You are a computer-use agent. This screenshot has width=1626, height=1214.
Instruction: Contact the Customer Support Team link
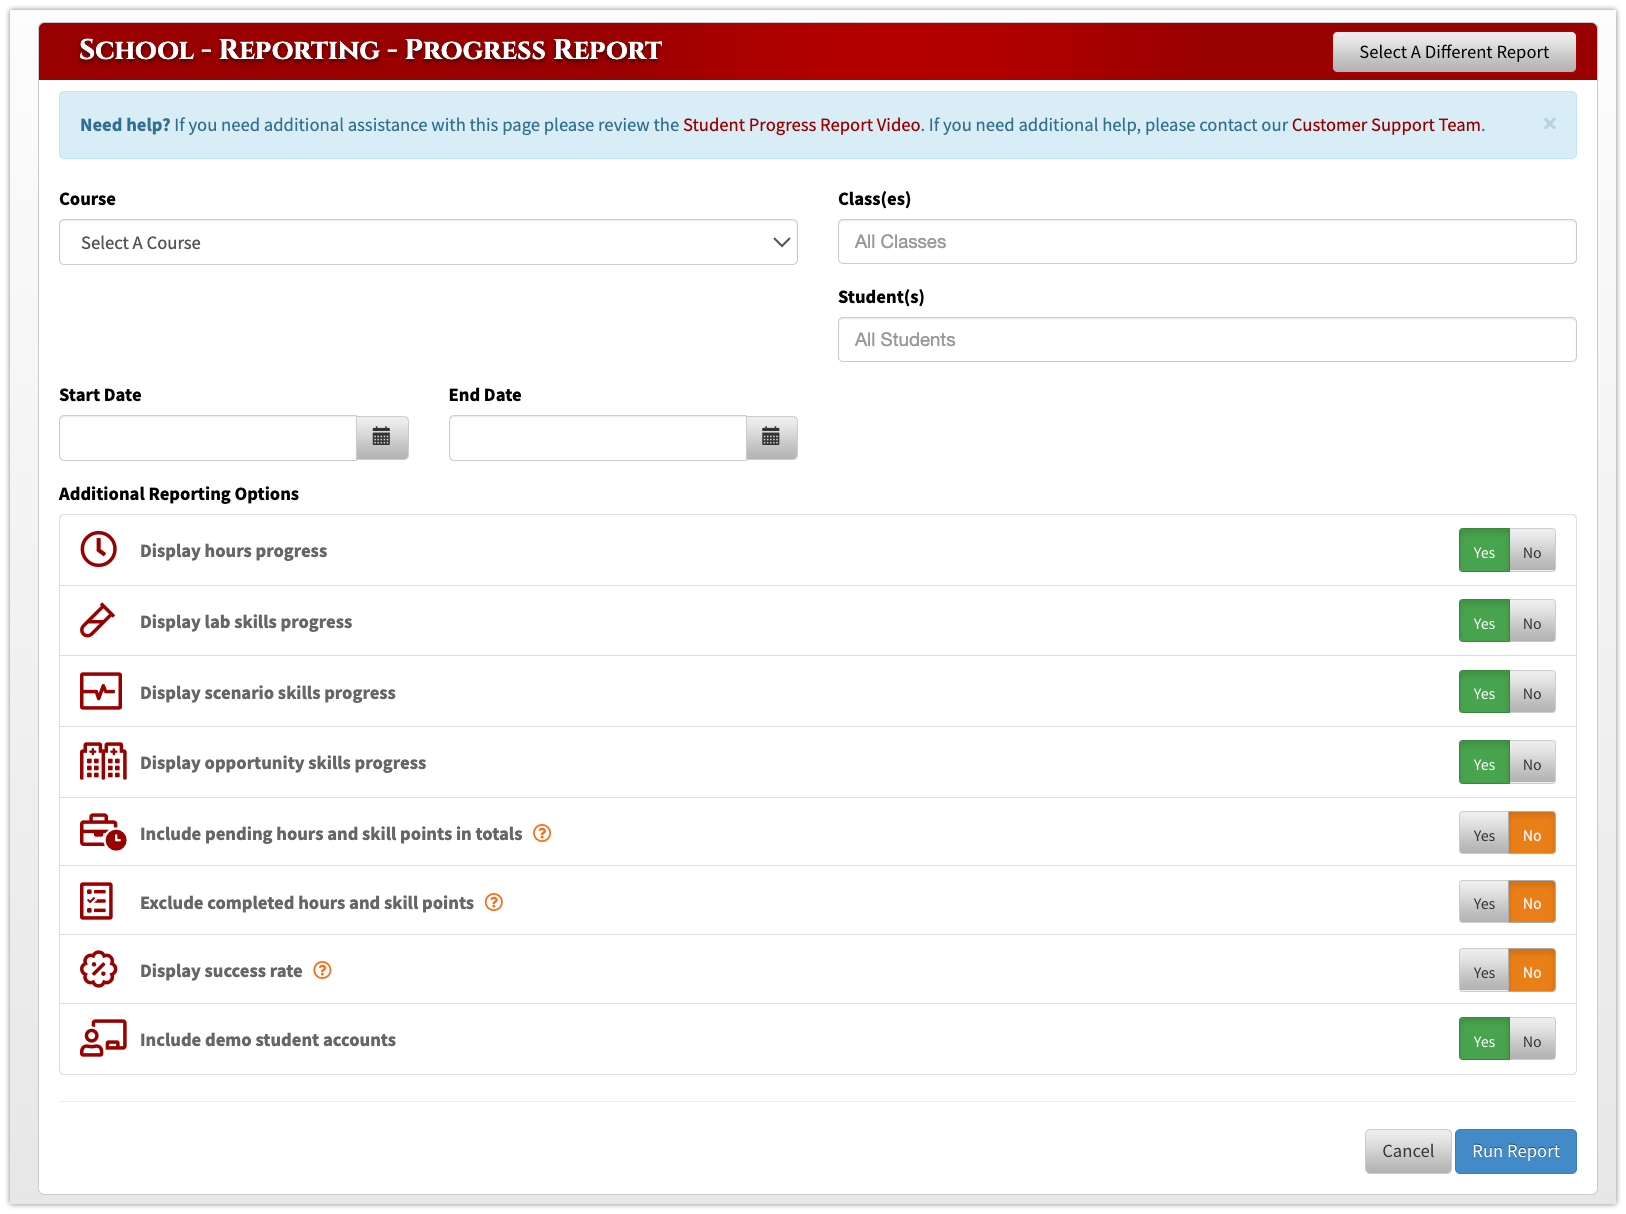pos(1385,124)
